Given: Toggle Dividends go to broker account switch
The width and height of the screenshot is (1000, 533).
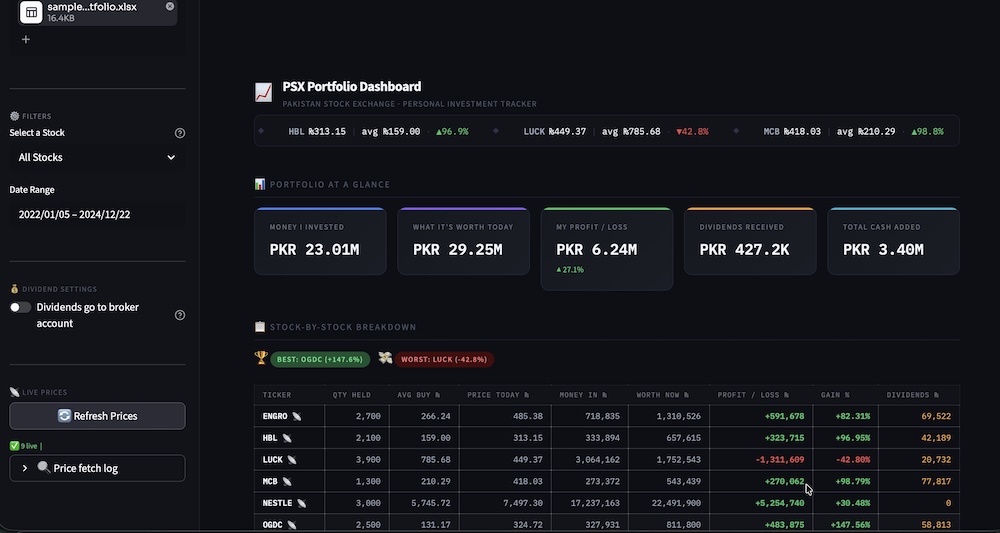Looking at the screenshot, I should 21,308.
